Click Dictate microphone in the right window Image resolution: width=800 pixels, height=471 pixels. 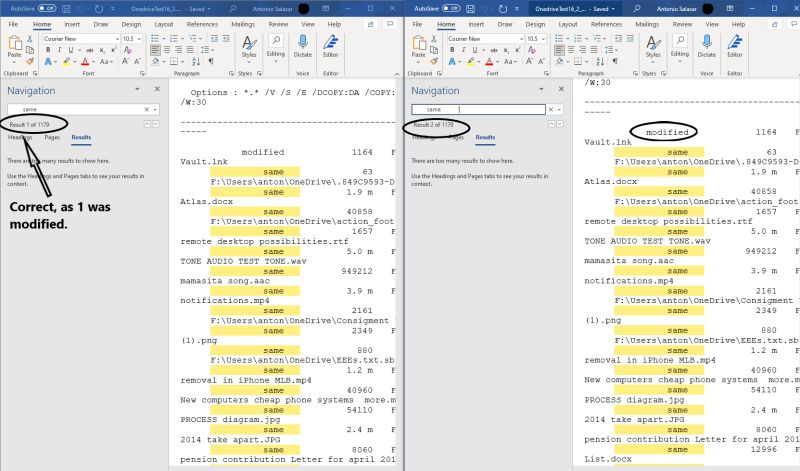(x=707, y=46)
